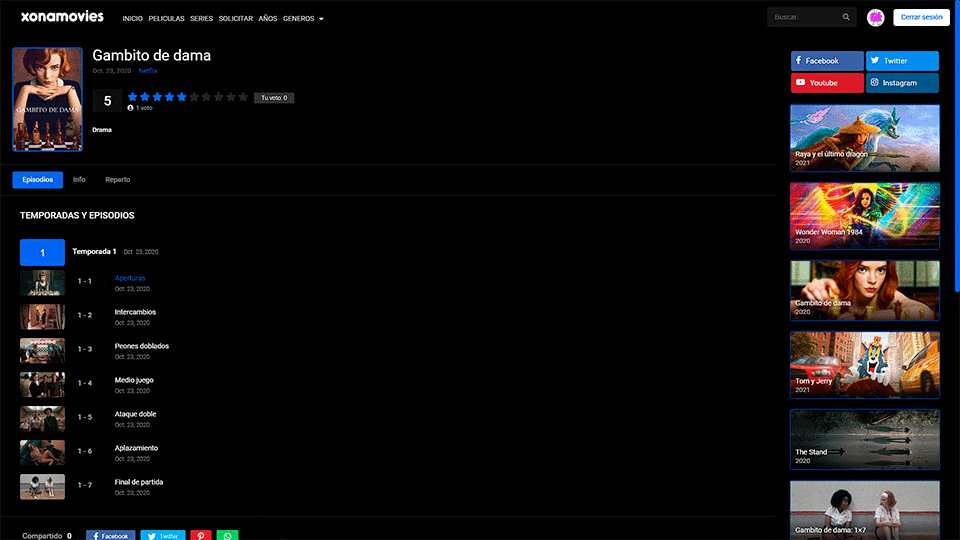This screenshot has width=960, height=540.
Task: Open the Aperturas episode link
Action: [130, 278]
